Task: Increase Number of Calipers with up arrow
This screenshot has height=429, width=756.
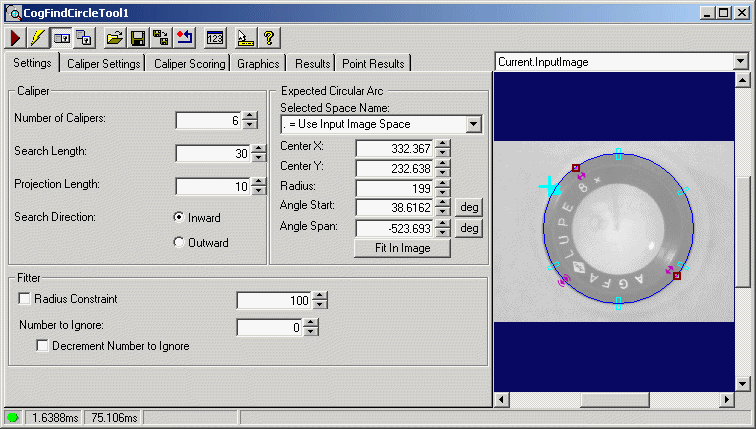Action: [250, 116]
